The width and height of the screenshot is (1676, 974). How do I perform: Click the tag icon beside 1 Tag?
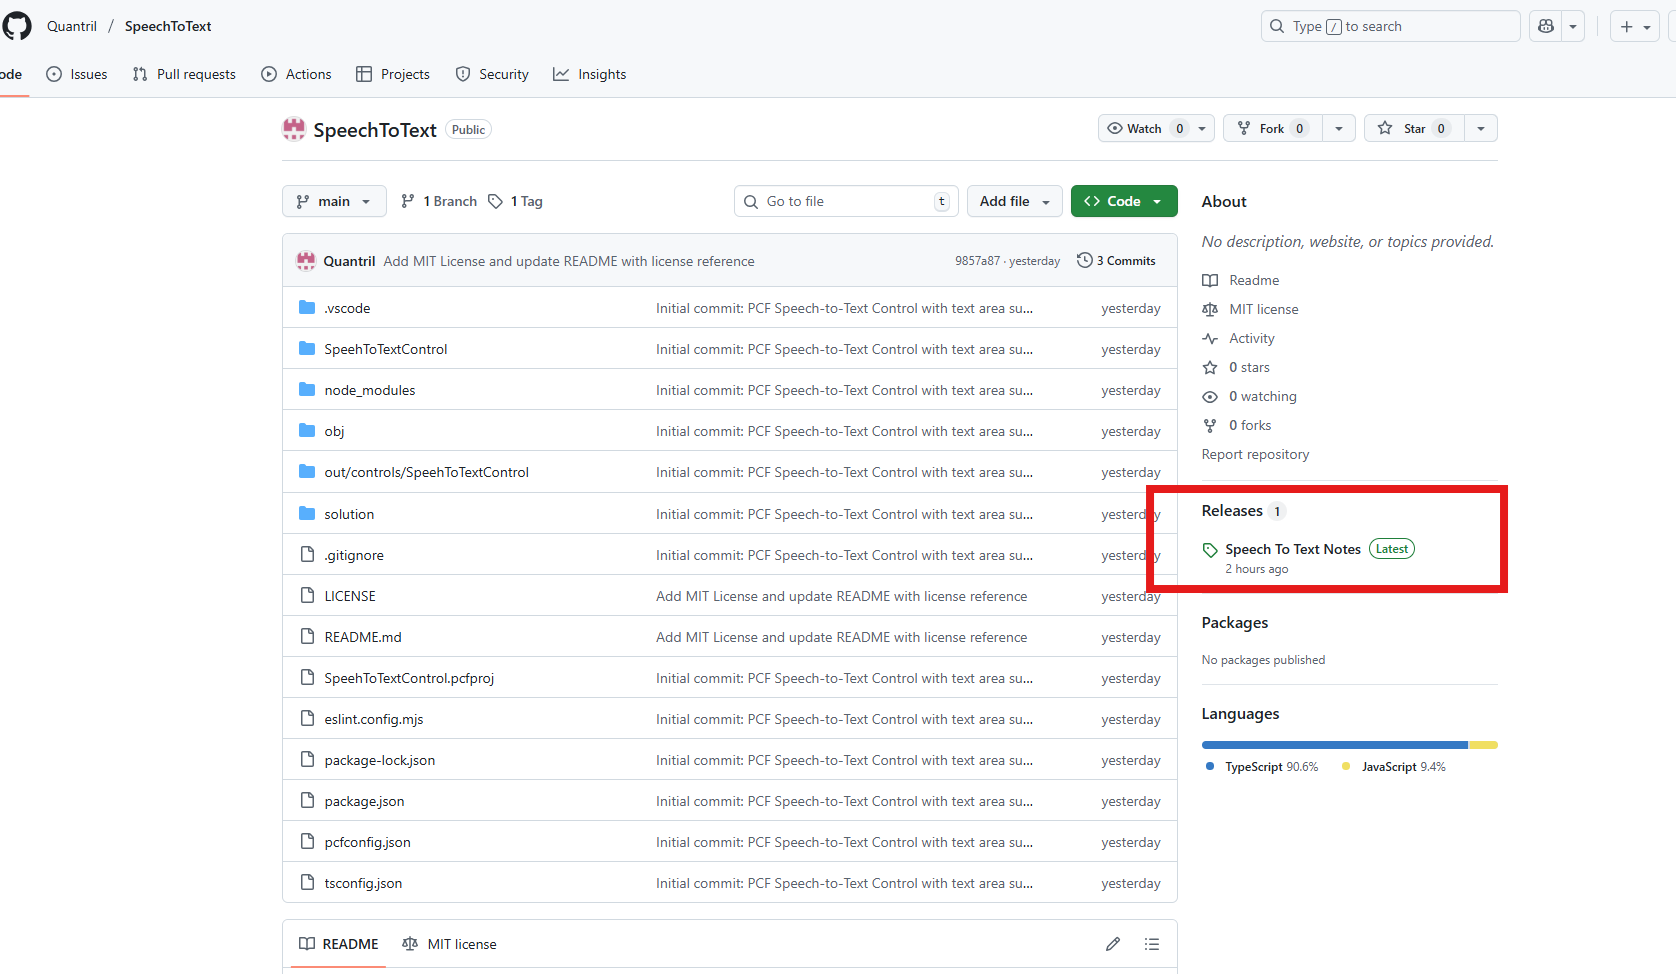[495, 201]
